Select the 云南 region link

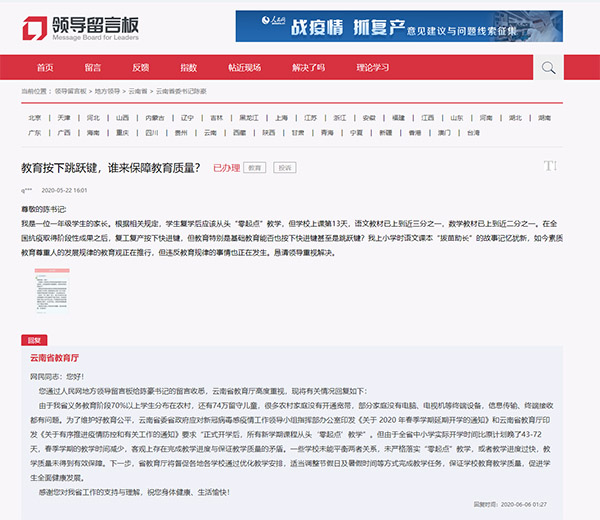tap(210, 133)
